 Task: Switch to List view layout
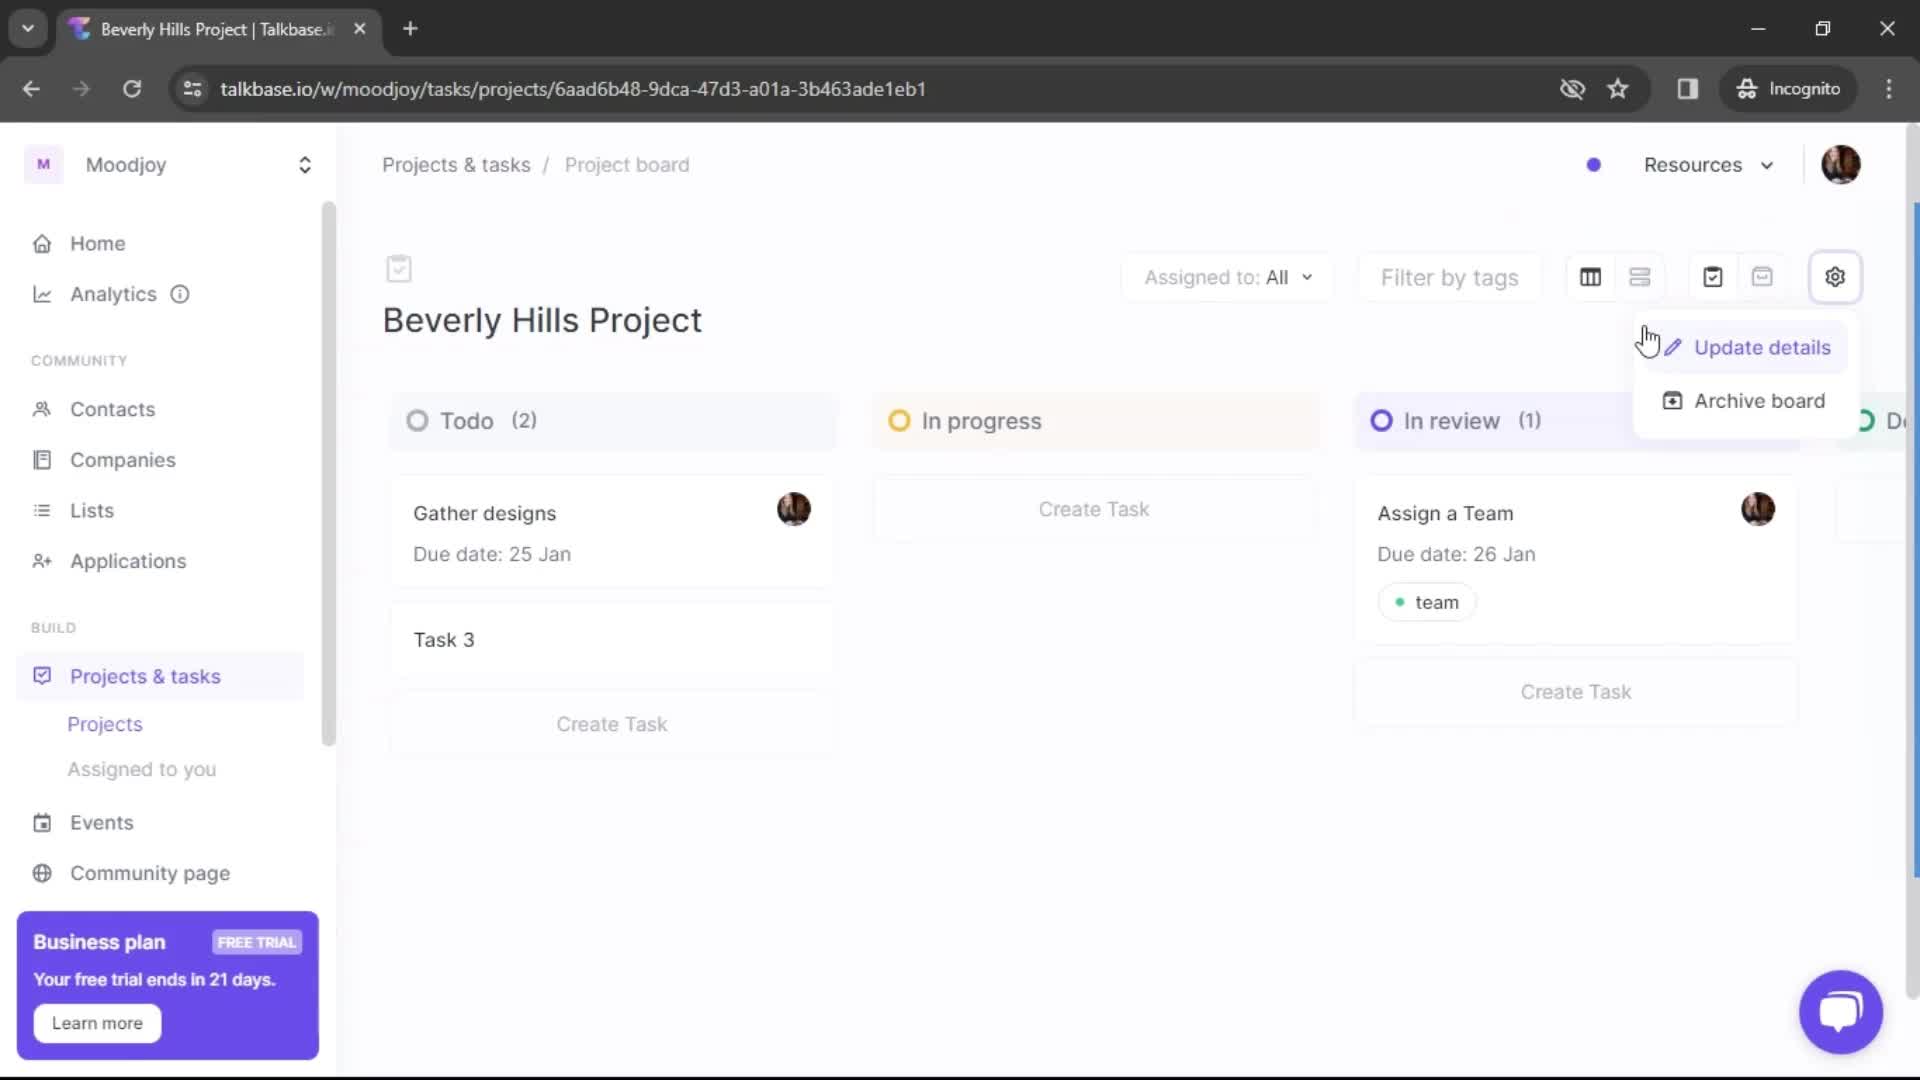point(1639,277)
